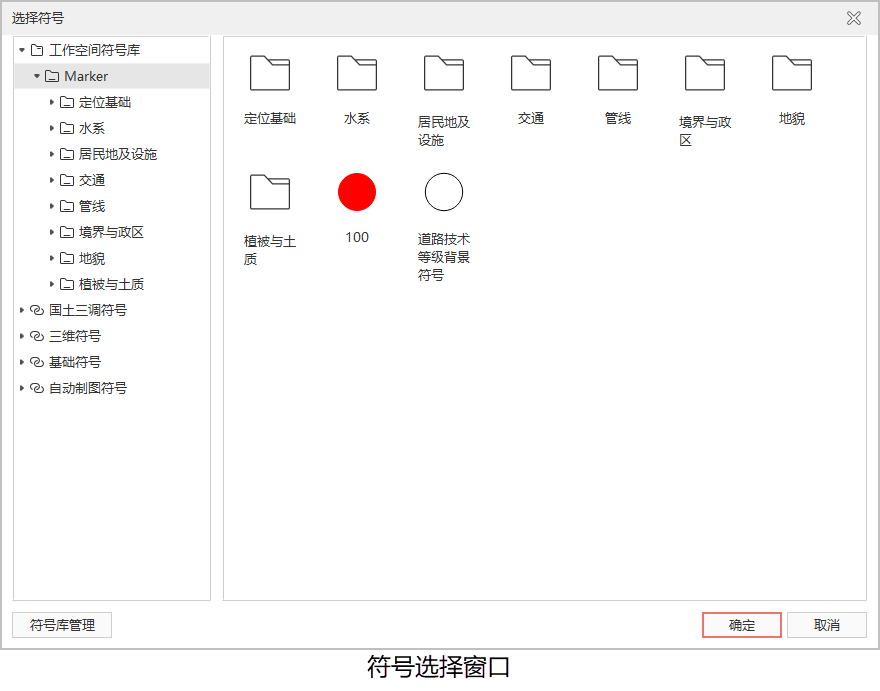The image size is (880, 691).
Task: Open the 定位基础 folder icon in grid
Action: (270, 74)
